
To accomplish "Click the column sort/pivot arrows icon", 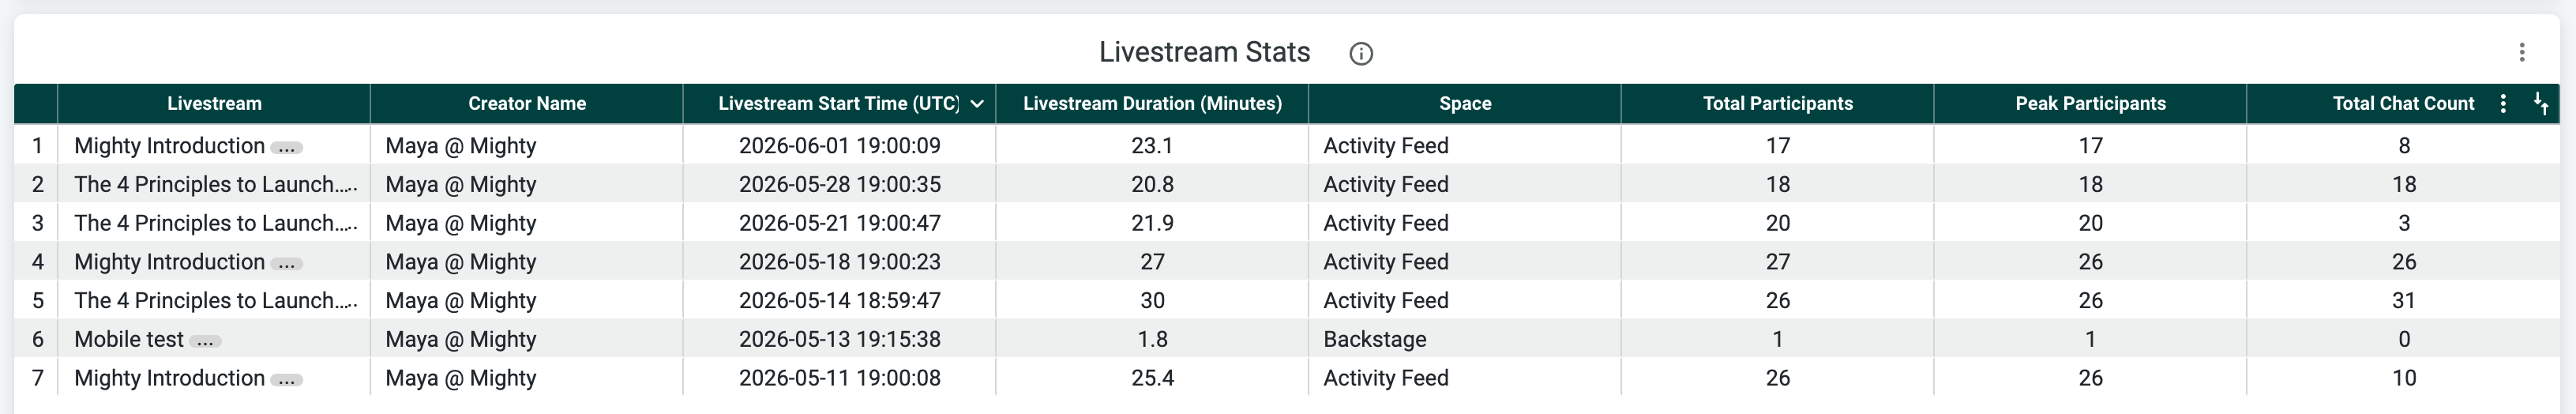I will point(2540,104).
